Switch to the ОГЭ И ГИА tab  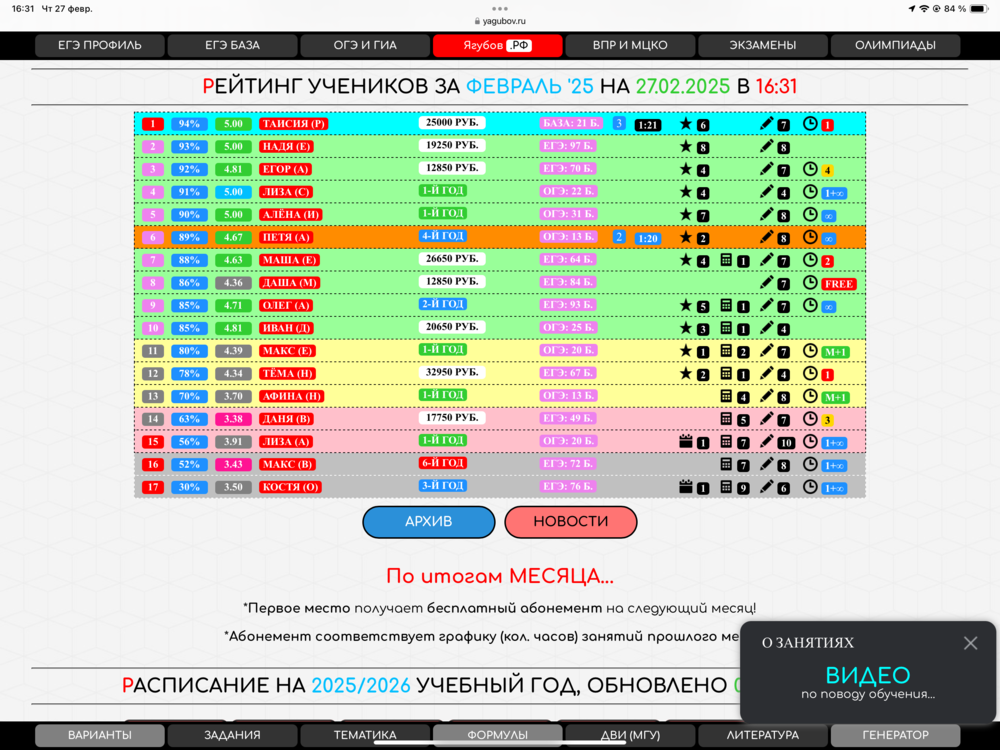coord(365,45)
